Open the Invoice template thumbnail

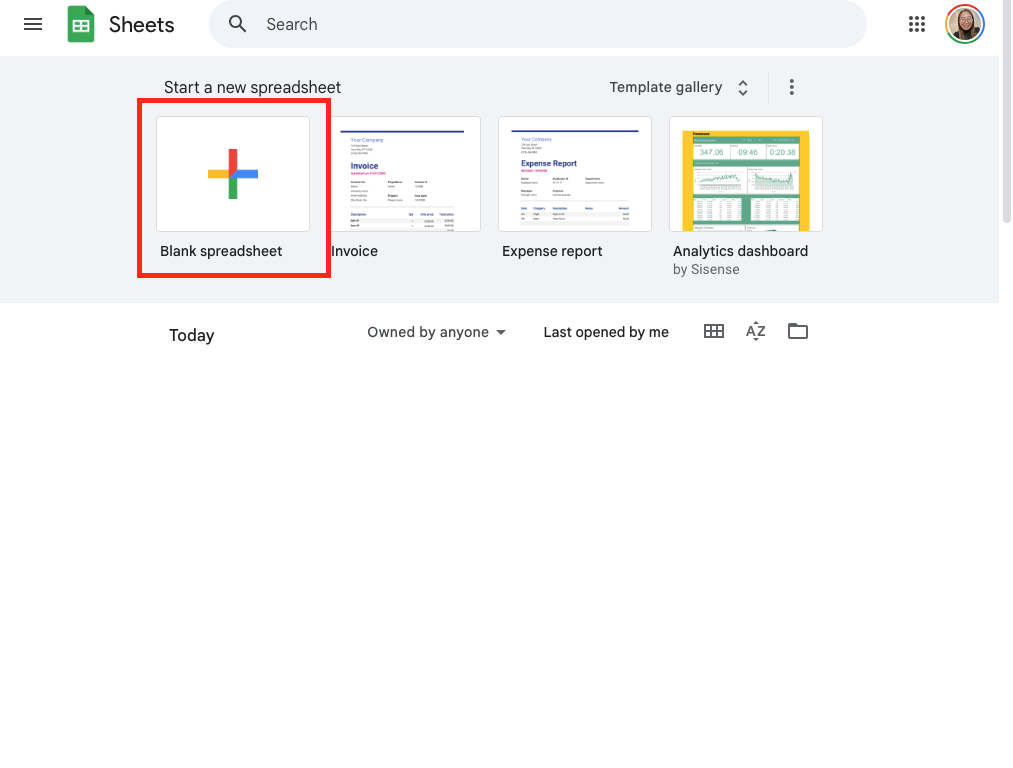[406, 174]
